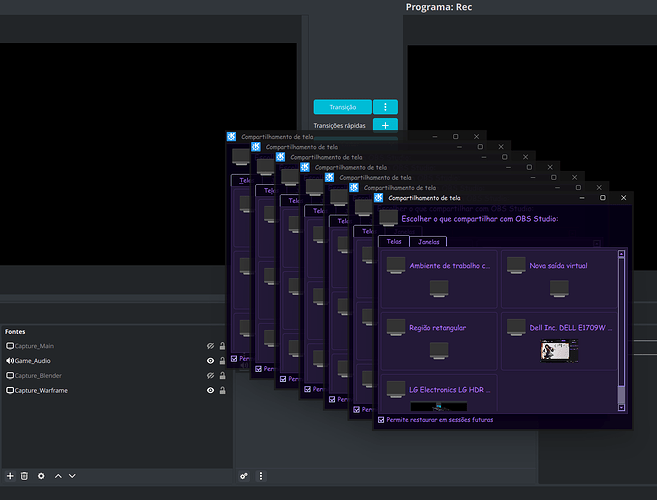Select 'Dell Inc. DELL E1709W' screen option
The image size is (657, 500).
(x=559, y=341)
